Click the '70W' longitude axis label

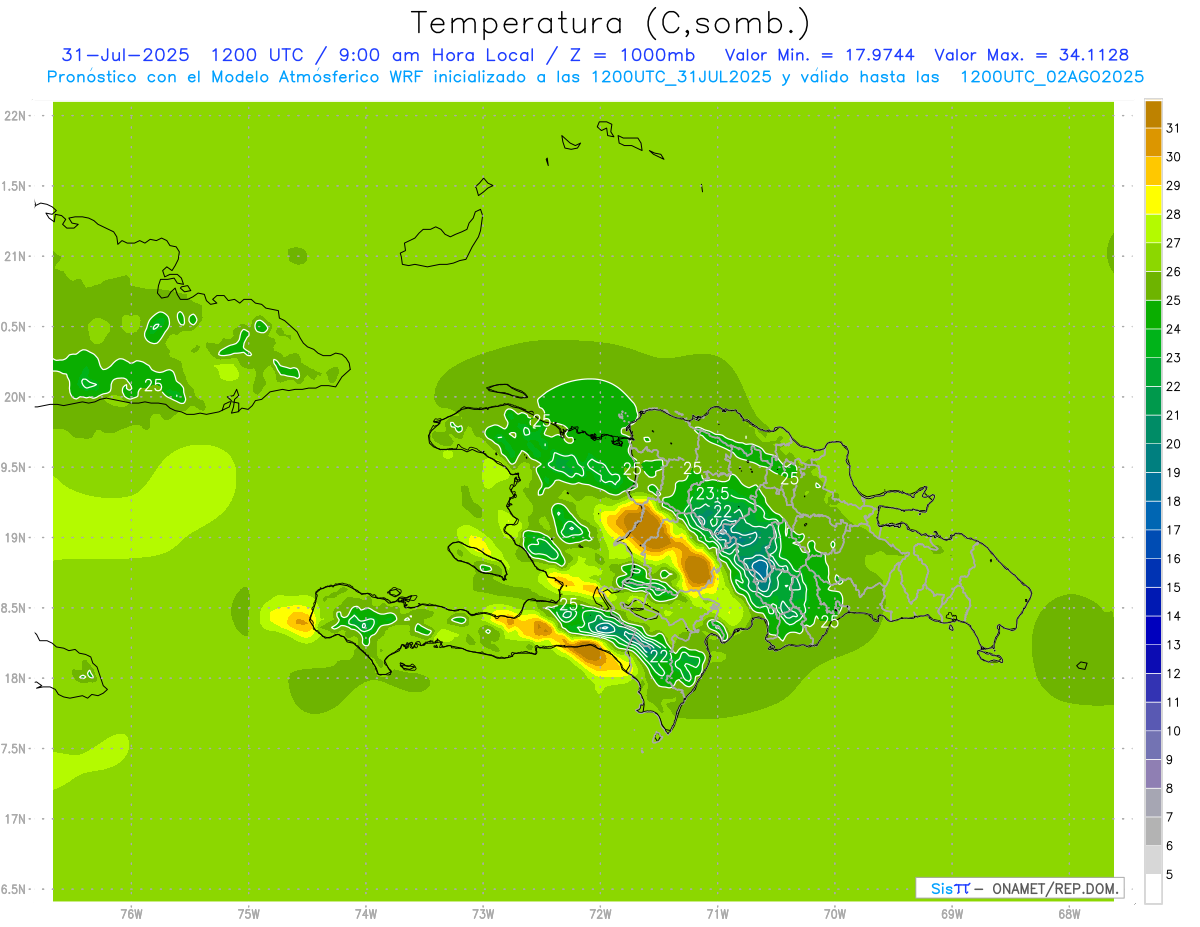(835, 913)
